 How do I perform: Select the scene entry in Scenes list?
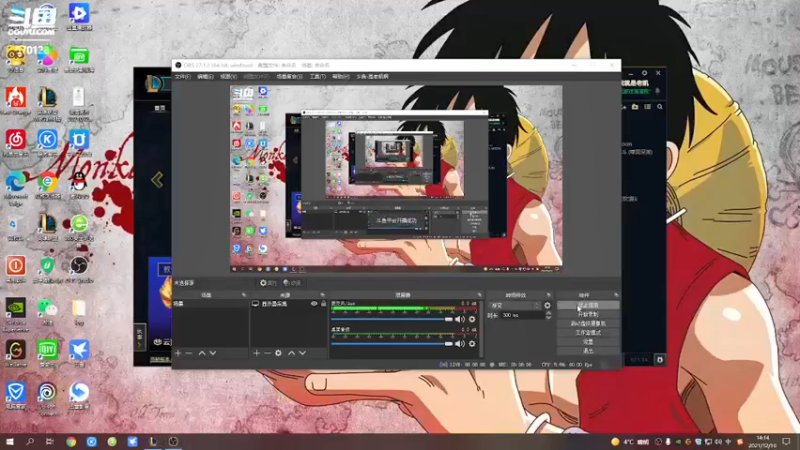[210, 304]
